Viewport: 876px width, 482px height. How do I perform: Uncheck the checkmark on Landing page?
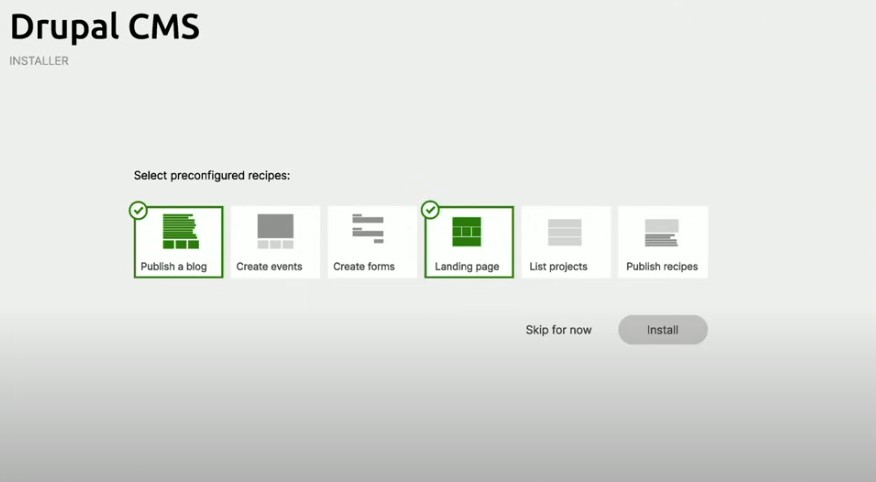tap(430, 210)
